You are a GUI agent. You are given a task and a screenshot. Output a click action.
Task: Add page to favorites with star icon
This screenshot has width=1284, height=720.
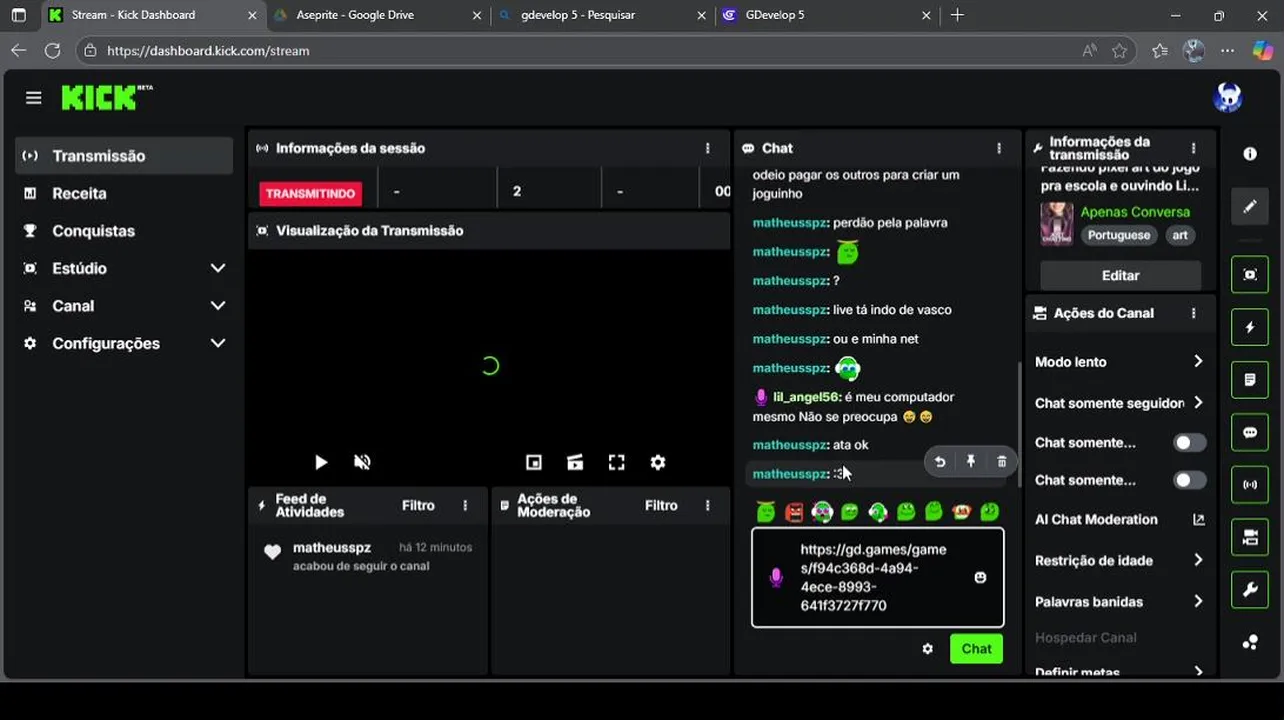click(x=1119, y=50)
